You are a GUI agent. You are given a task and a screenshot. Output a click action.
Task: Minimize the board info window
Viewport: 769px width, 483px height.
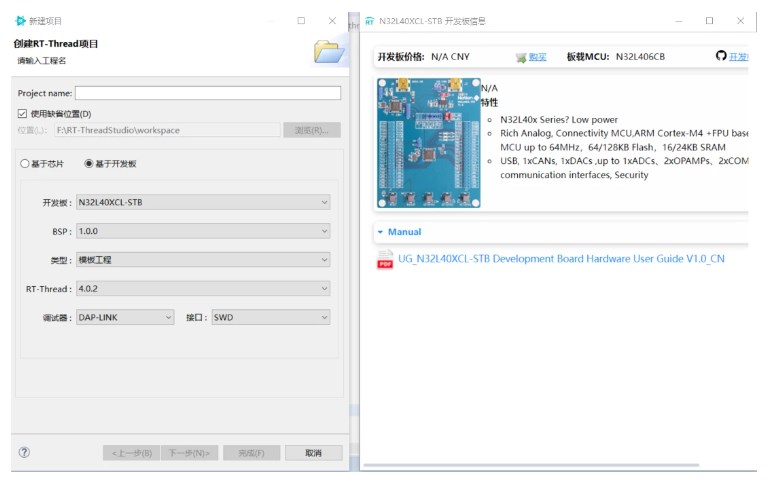[679, 21]
